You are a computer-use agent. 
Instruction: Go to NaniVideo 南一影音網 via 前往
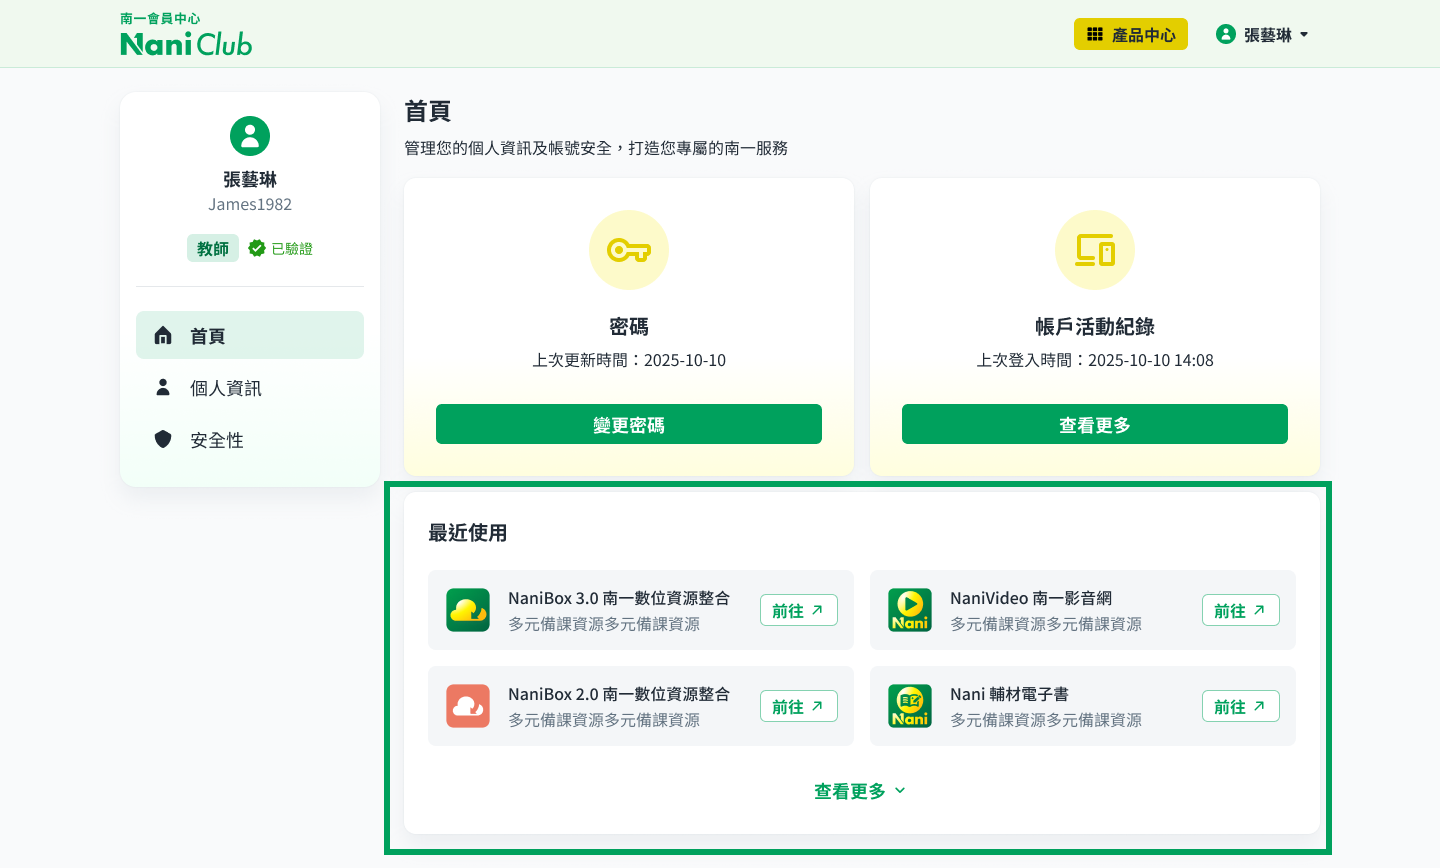click(x=1241, y=610)
